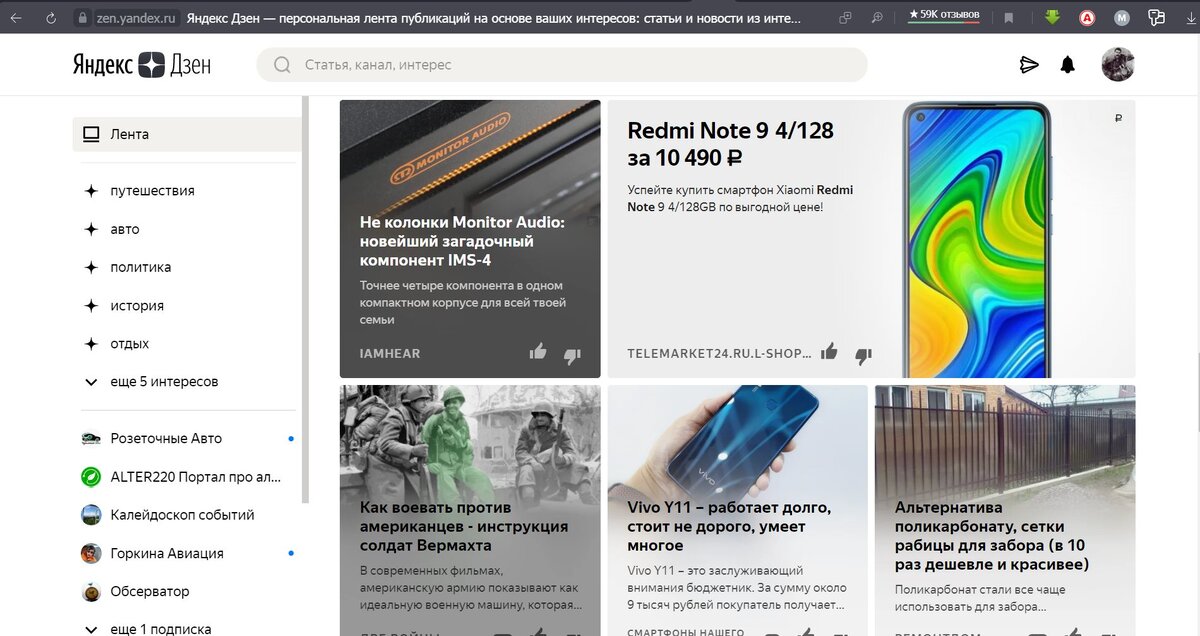Open the user profile avatar
The height and width of the screenshot is (636, 1200).
(x=1118, y=65)
